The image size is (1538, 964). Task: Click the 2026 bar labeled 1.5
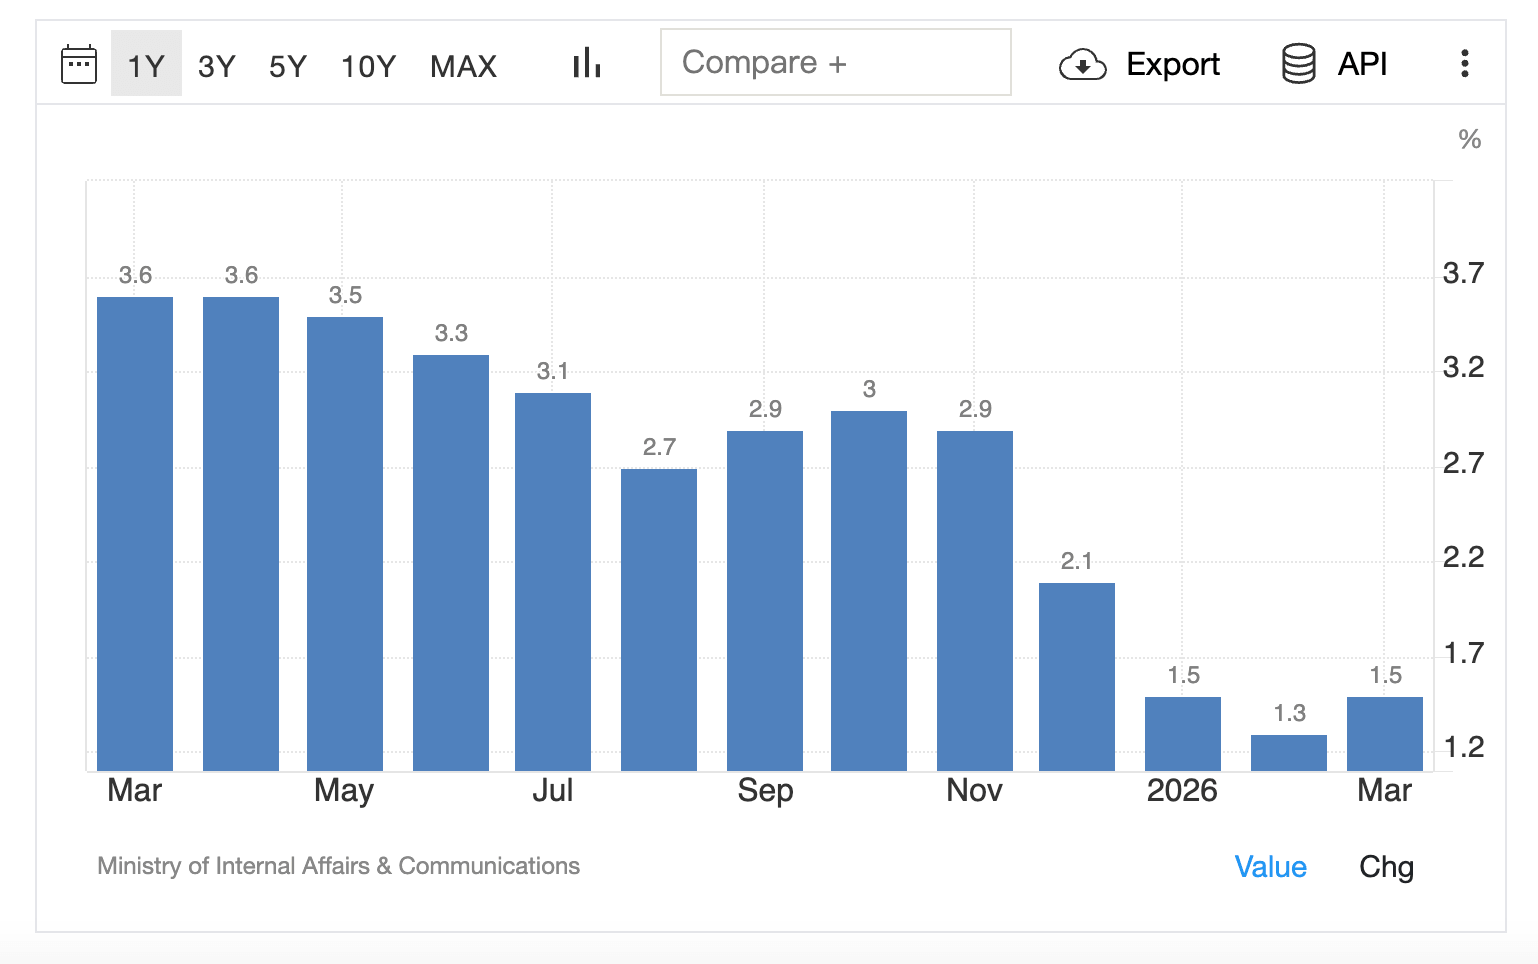(1183, 734)
